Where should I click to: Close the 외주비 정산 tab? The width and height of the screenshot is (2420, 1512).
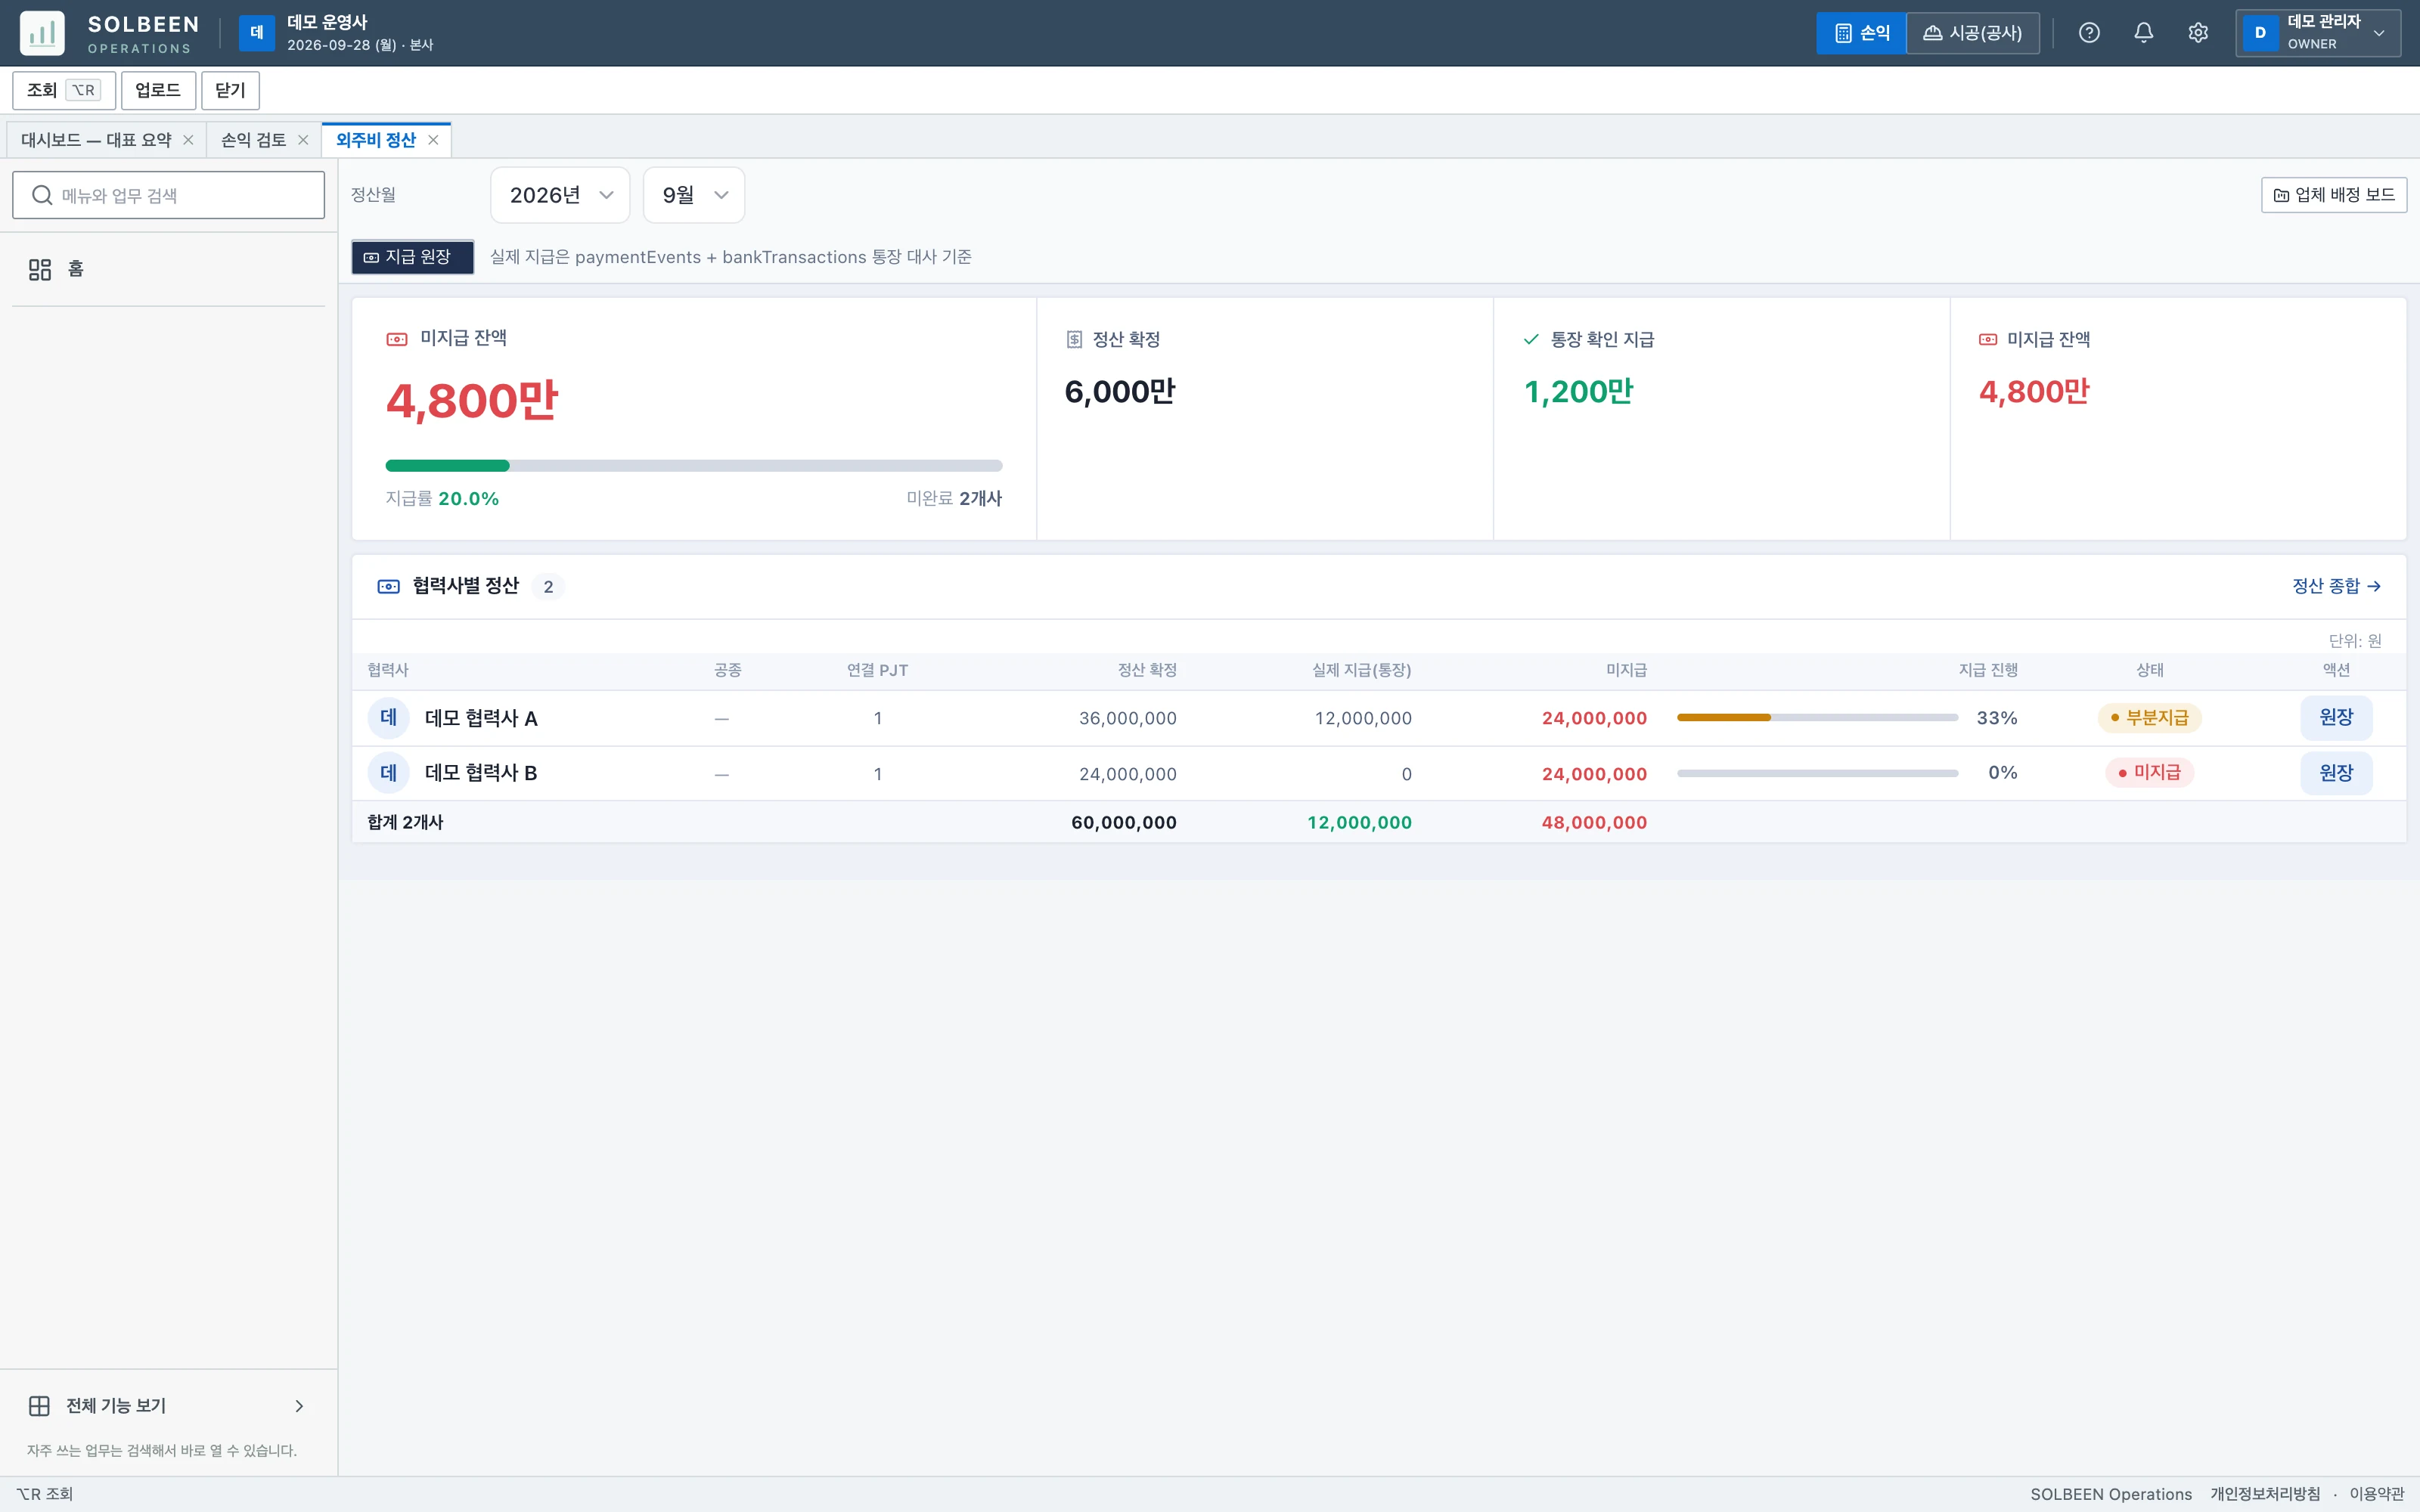(433, 140)
